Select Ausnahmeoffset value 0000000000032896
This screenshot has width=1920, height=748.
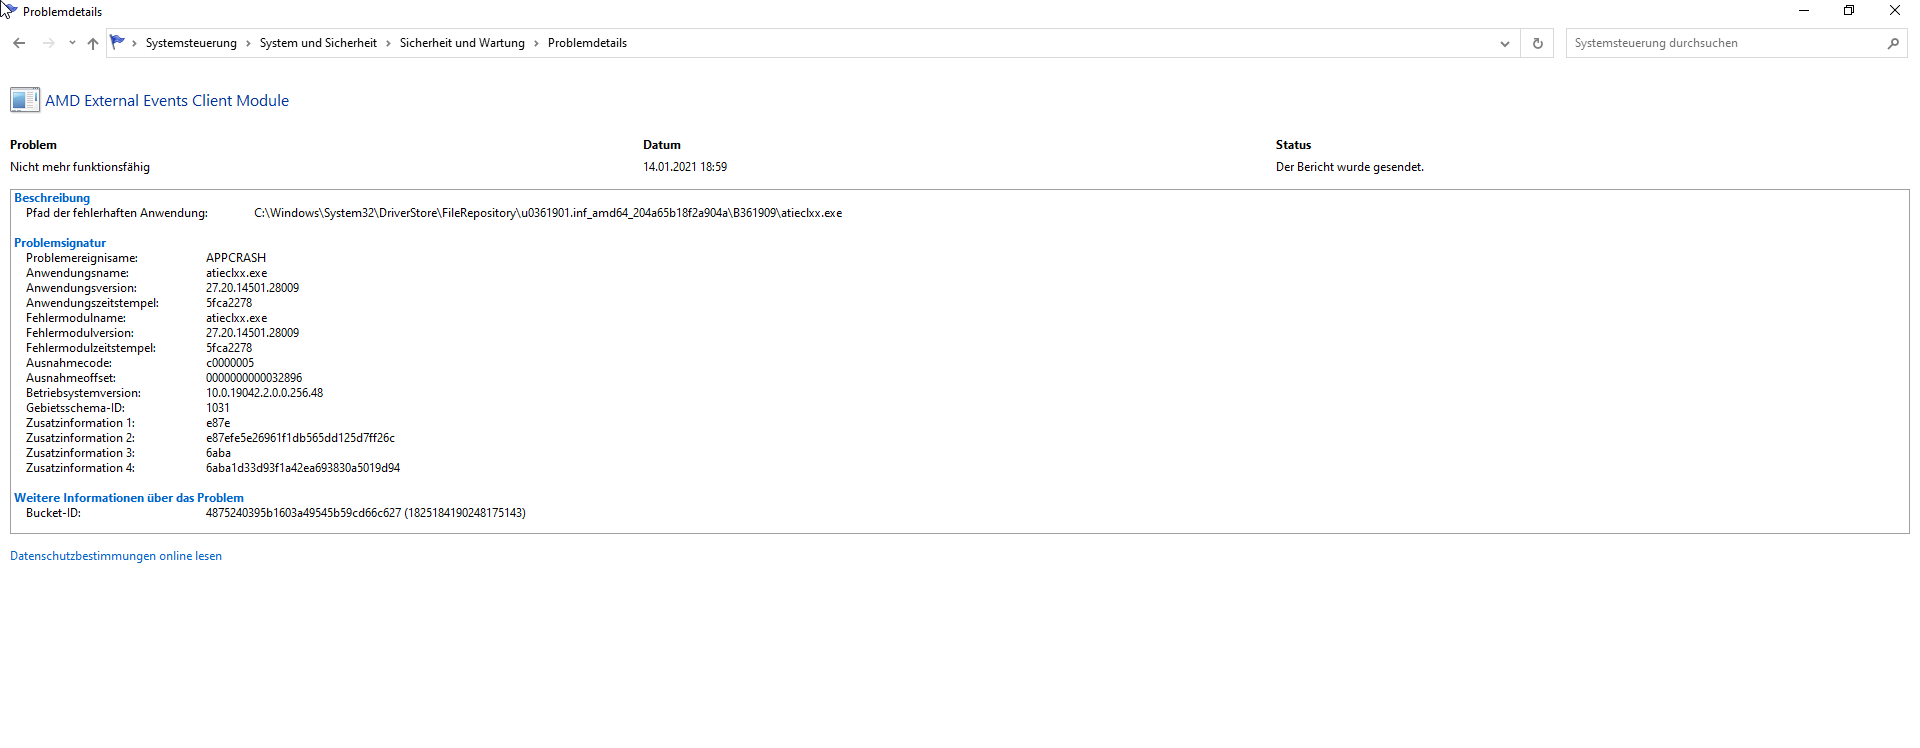254,378
